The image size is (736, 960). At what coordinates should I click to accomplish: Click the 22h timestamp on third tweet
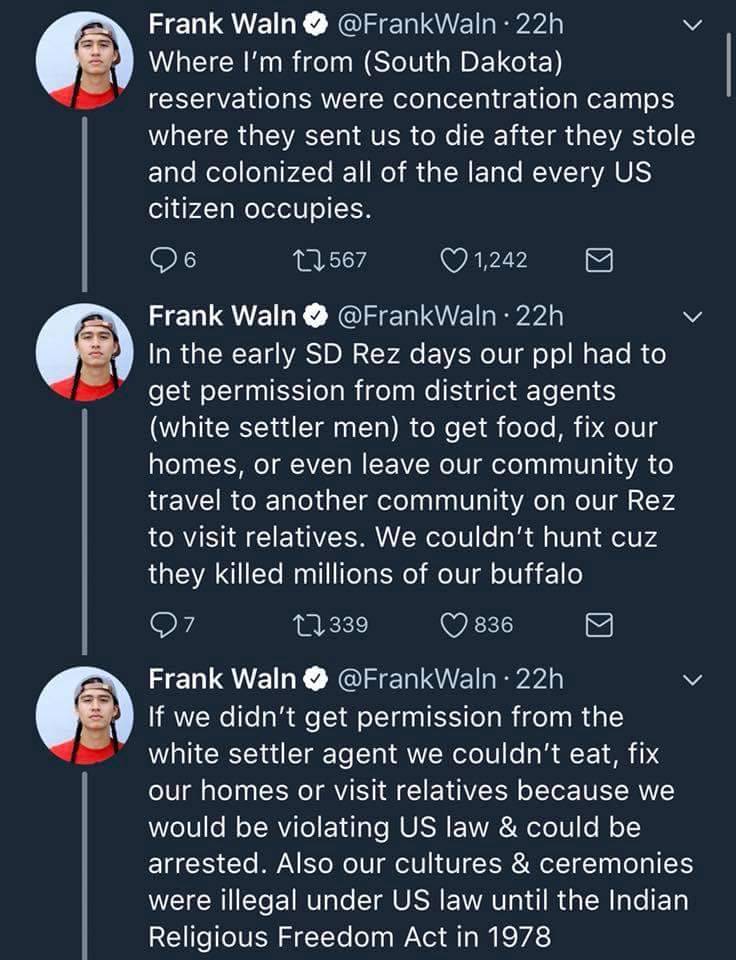click(542, 680)
